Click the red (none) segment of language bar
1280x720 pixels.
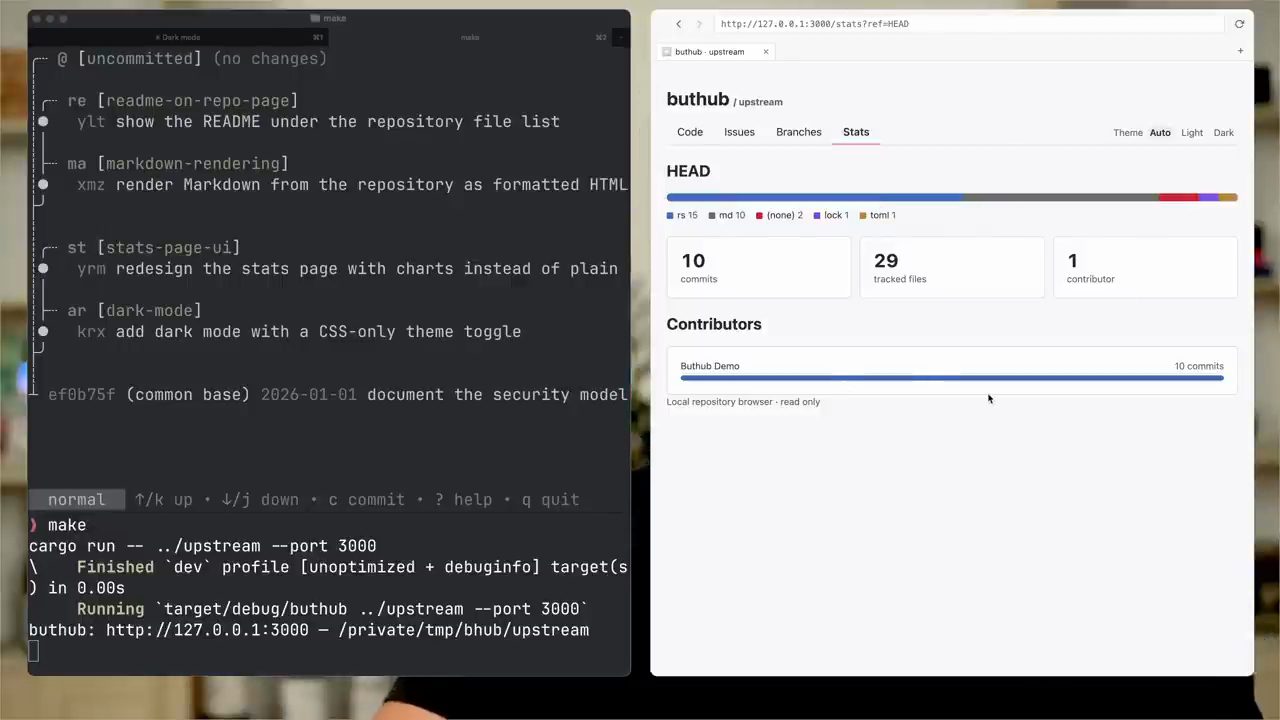pos(1178,198)
